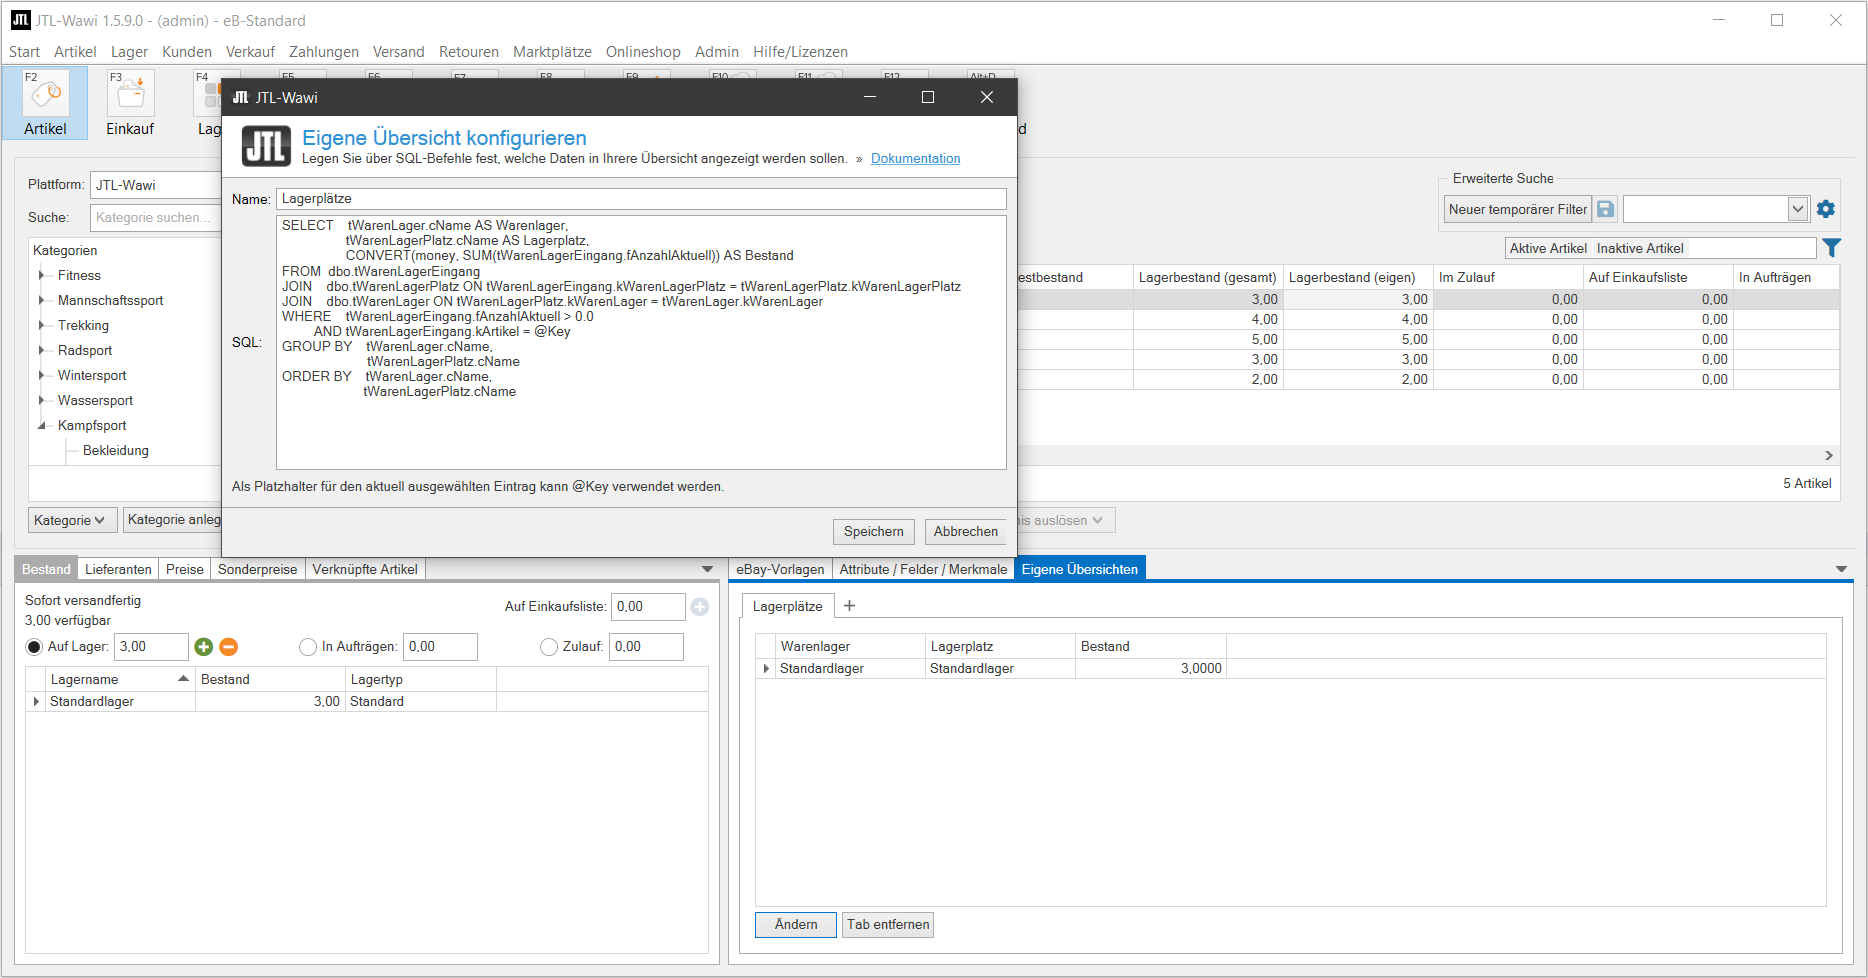The height and width of the screenshot is (978, 1868).
Task: Open the Verkauf menu
Action: pyautogui.click(x=250, y=52)
